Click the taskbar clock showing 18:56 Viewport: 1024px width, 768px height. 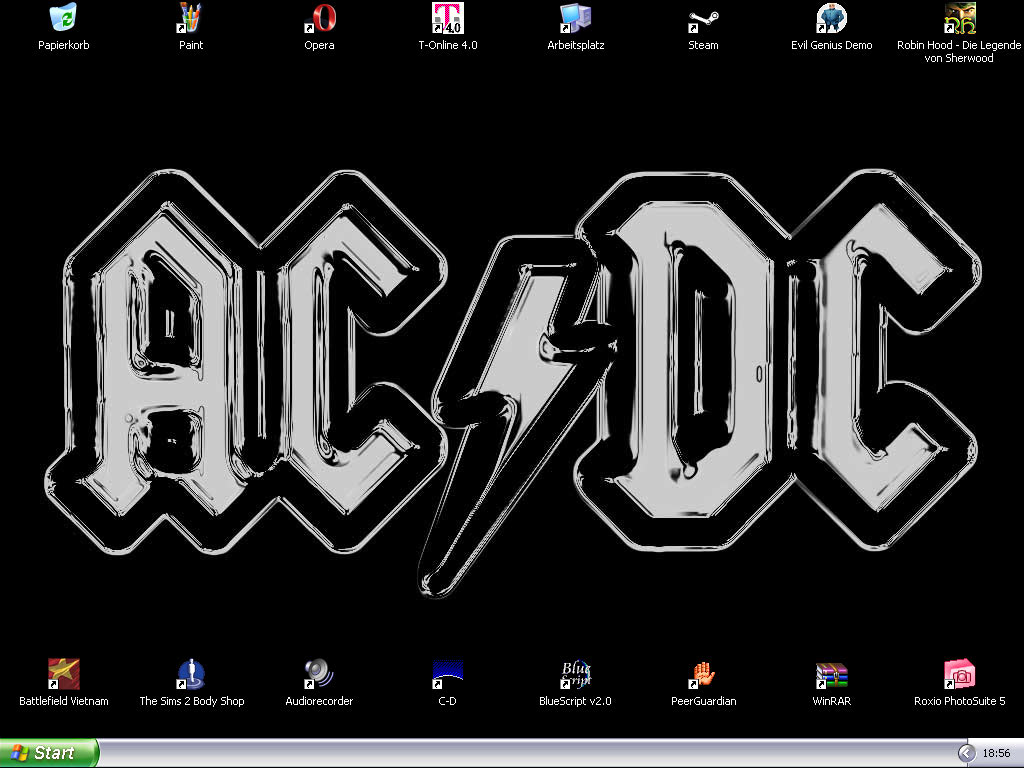click(997, 754)
